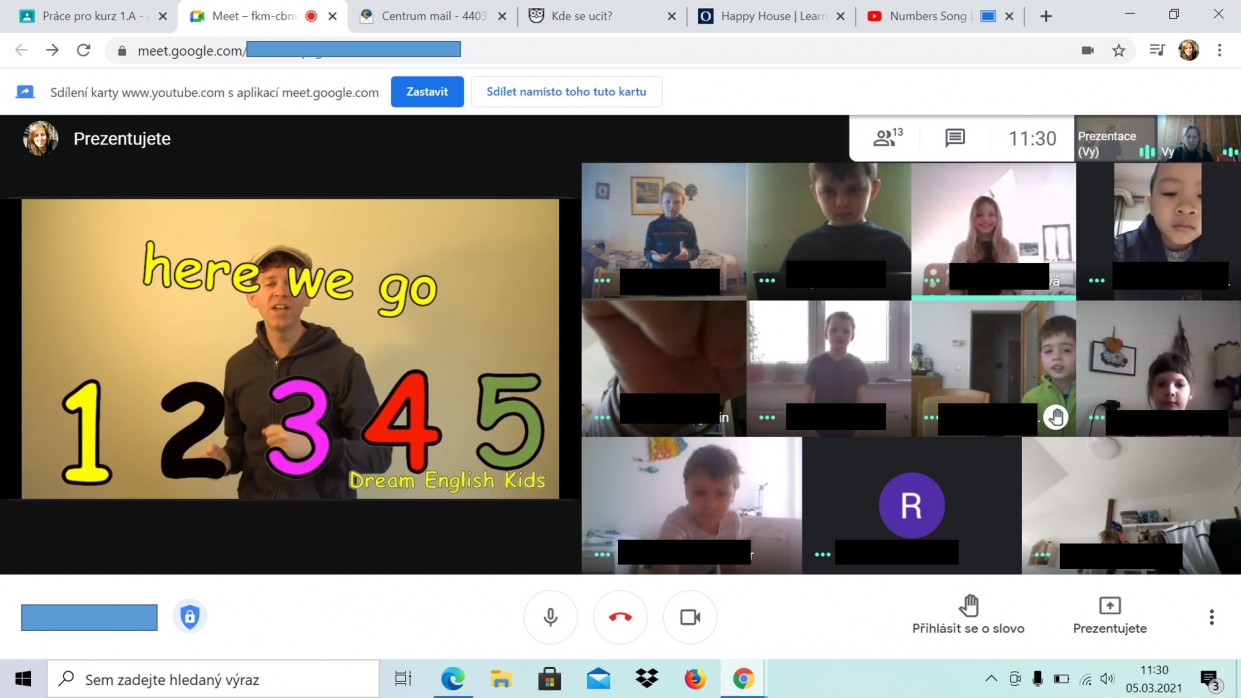
Task: Click the Prezentace (Vy) thumbnail
Action: (x=1115, y=138)
